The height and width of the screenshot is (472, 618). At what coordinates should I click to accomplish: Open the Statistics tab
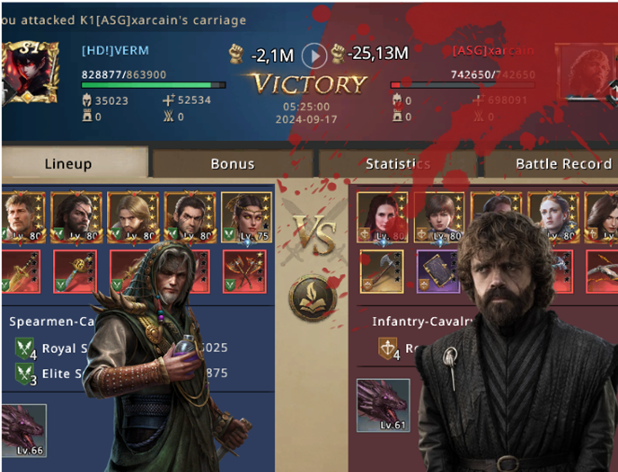[397, 164]
